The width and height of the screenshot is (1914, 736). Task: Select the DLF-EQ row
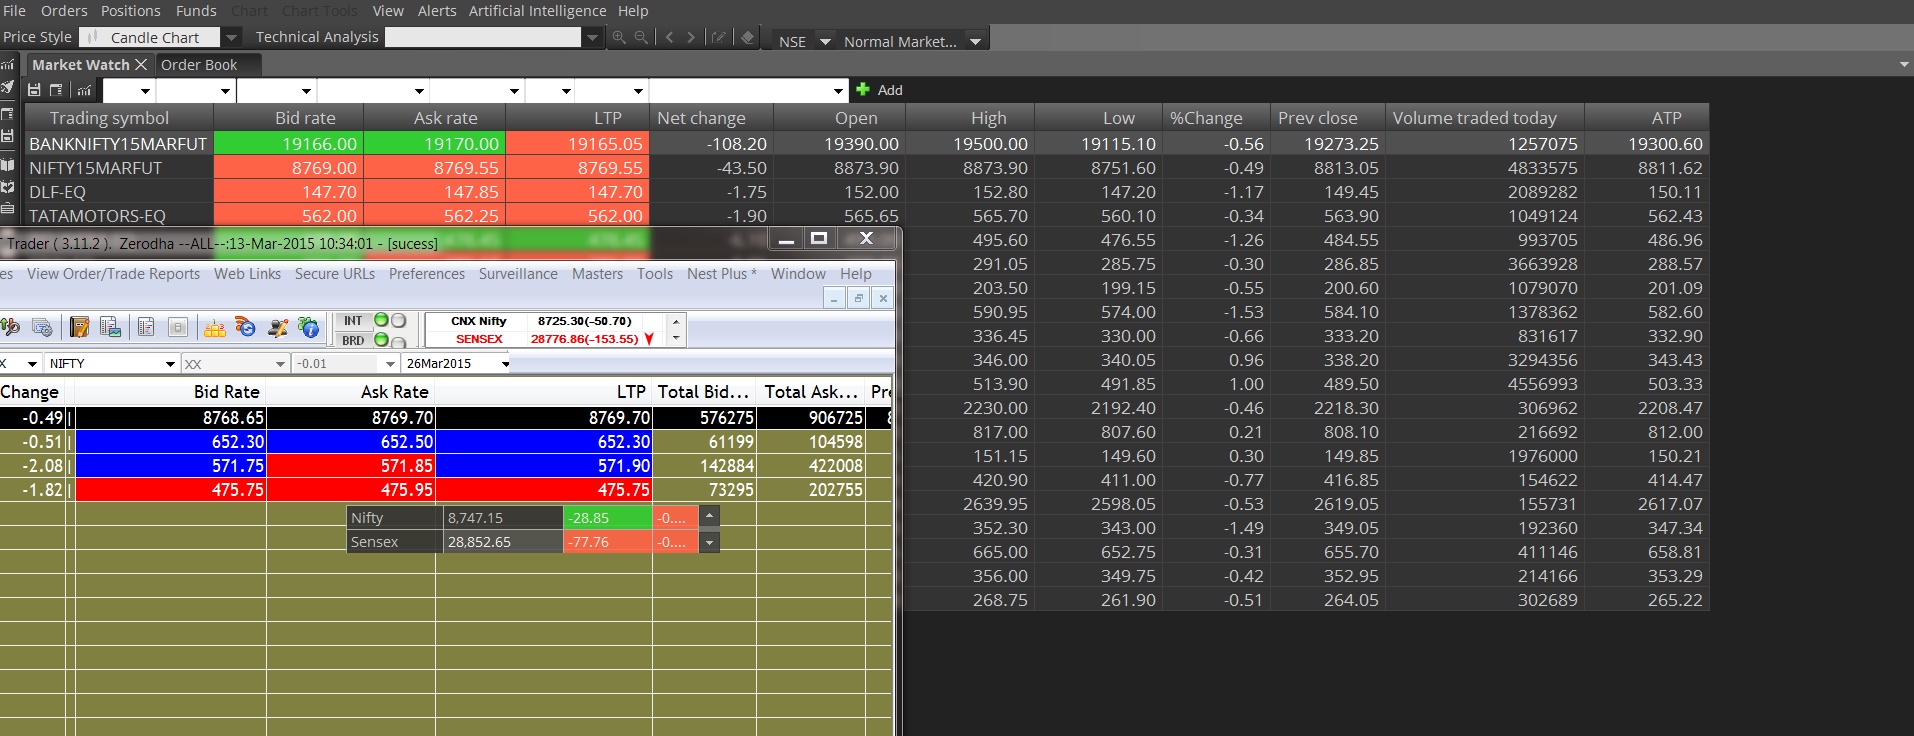867,192
